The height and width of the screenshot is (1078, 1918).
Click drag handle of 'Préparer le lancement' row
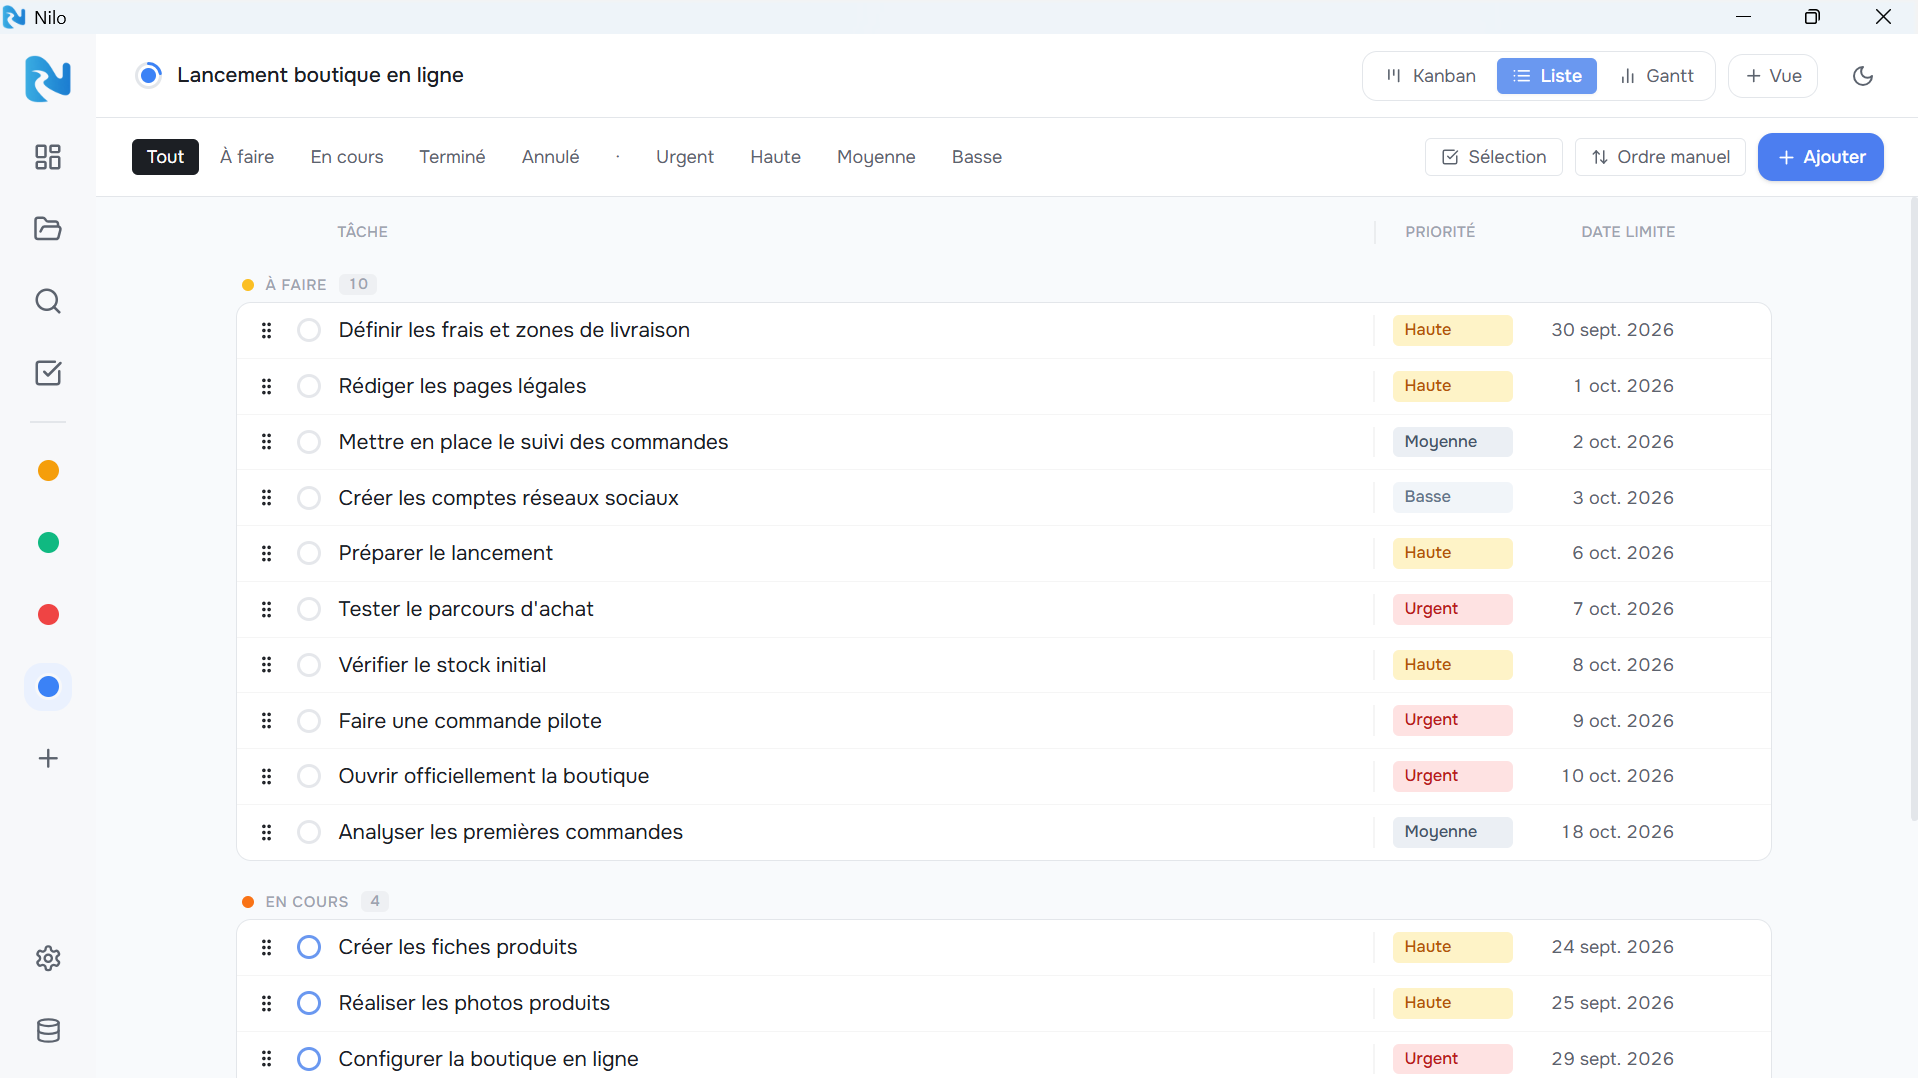tap(266, 553)
